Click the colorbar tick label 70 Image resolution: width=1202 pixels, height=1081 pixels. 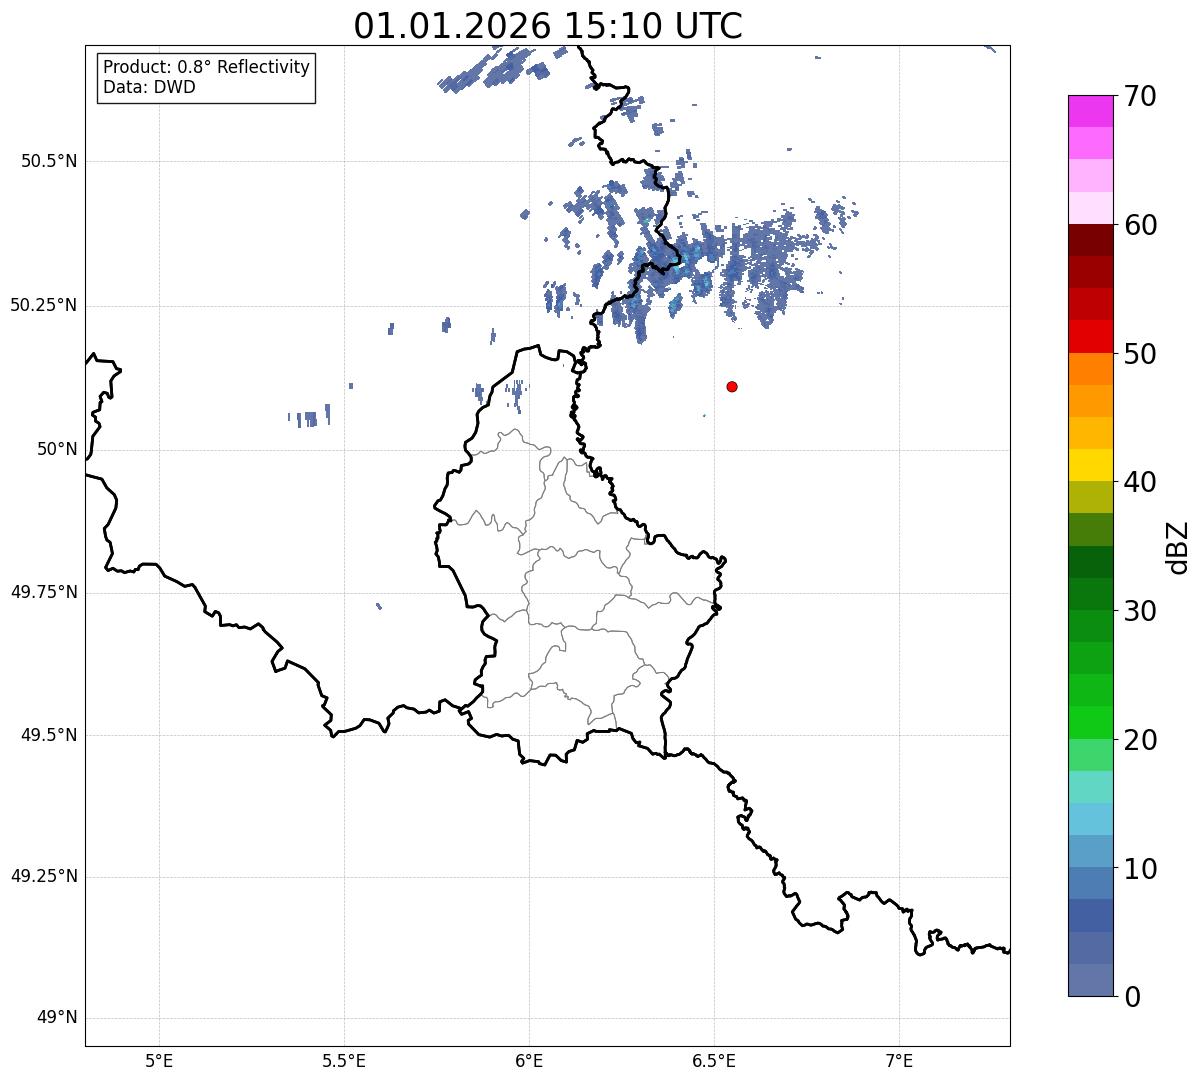(x=1140, y=96)
